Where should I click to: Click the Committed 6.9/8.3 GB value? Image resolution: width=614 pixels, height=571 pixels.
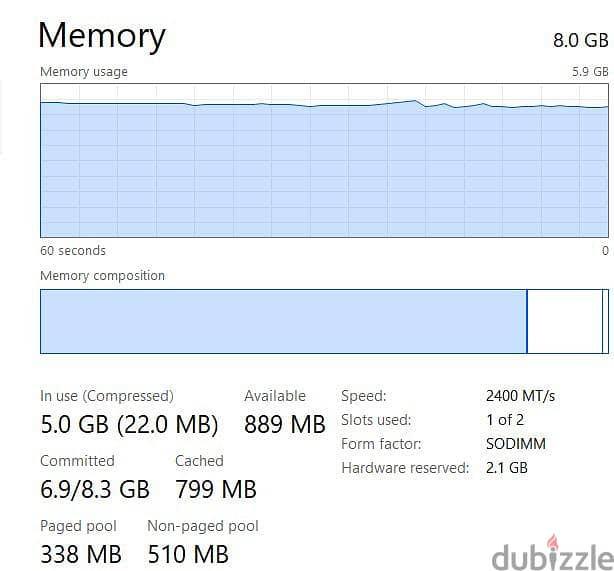tap(95, 489)
